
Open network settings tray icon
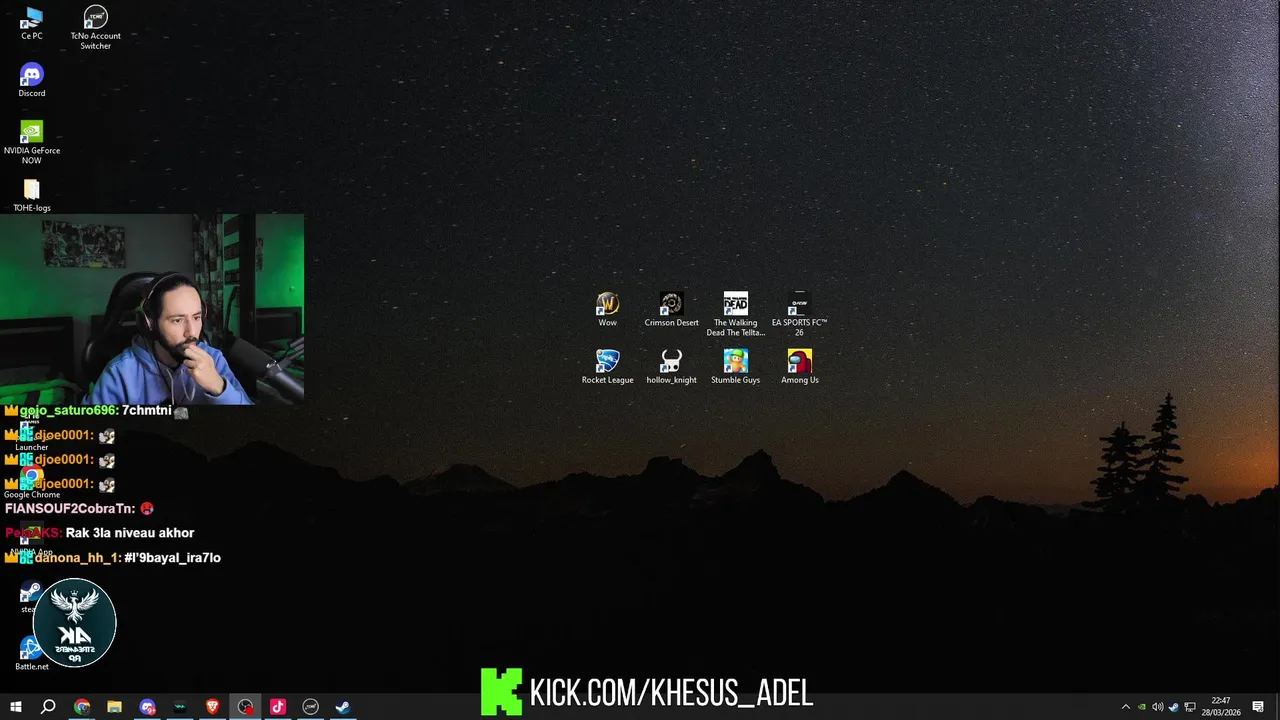coord(1190,707)
